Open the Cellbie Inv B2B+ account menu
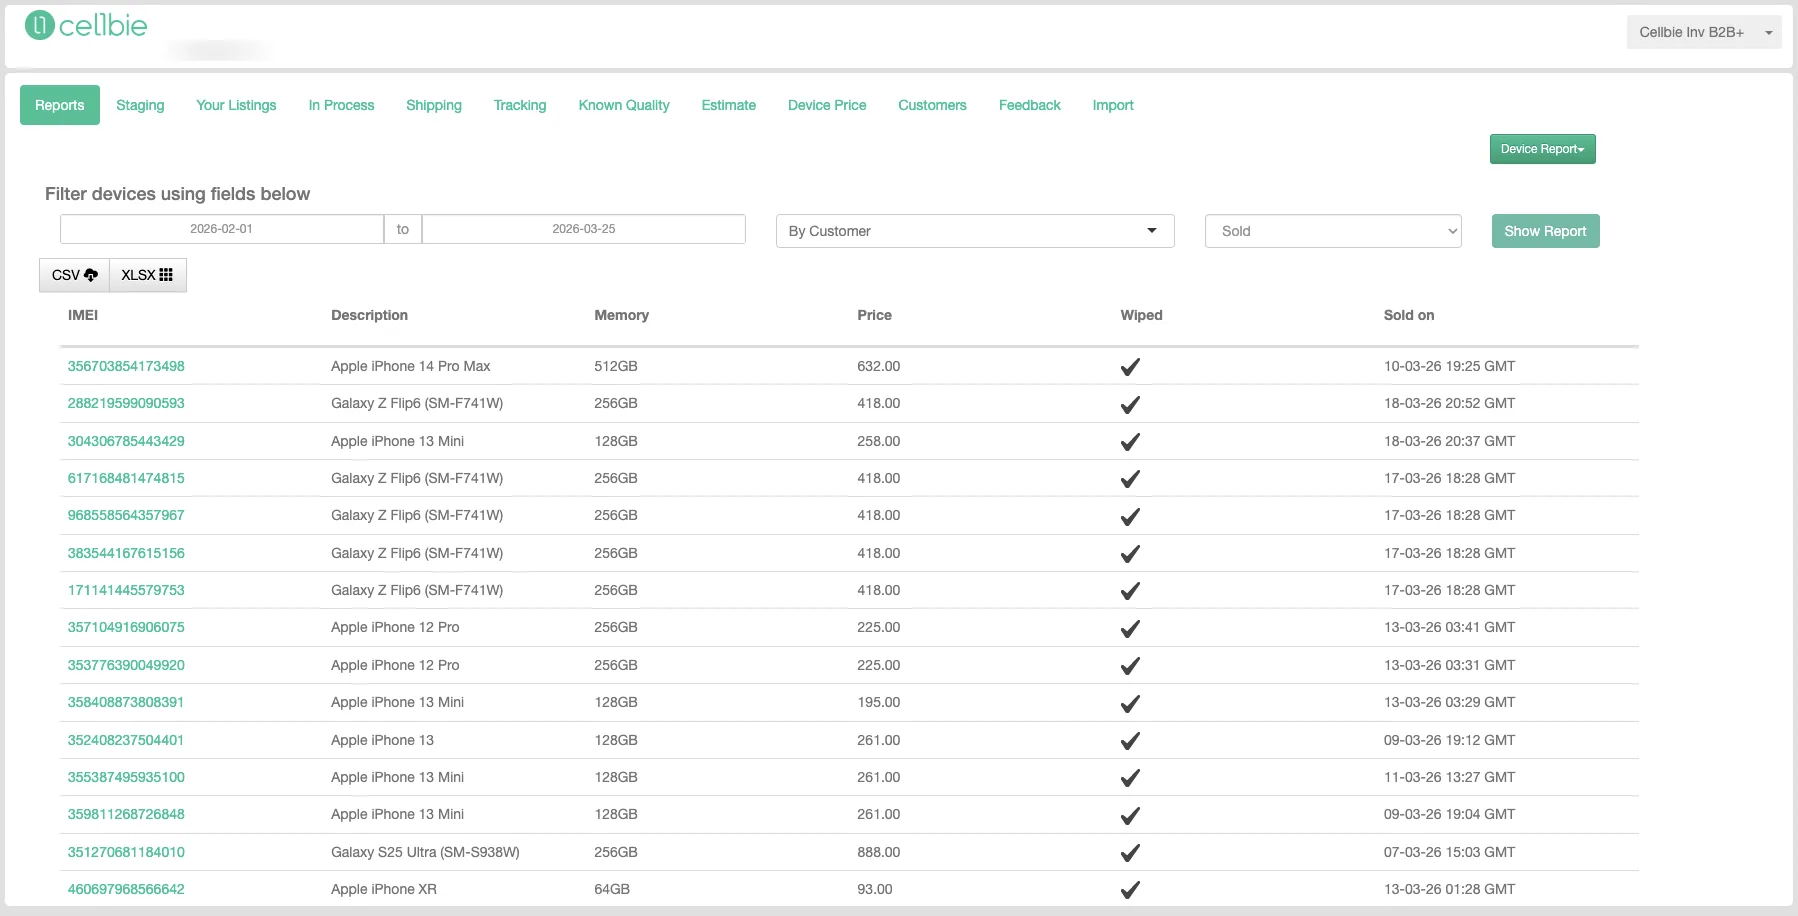The width and height of the screenshot is (1798, 916). tap(1704, 32)
